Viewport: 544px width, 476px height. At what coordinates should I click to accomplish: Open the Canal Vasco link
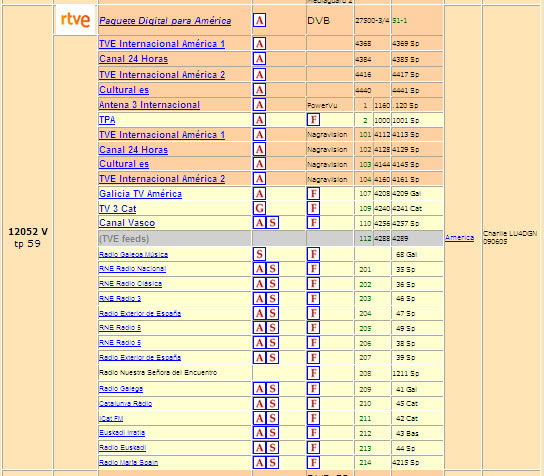coord(127,223)
